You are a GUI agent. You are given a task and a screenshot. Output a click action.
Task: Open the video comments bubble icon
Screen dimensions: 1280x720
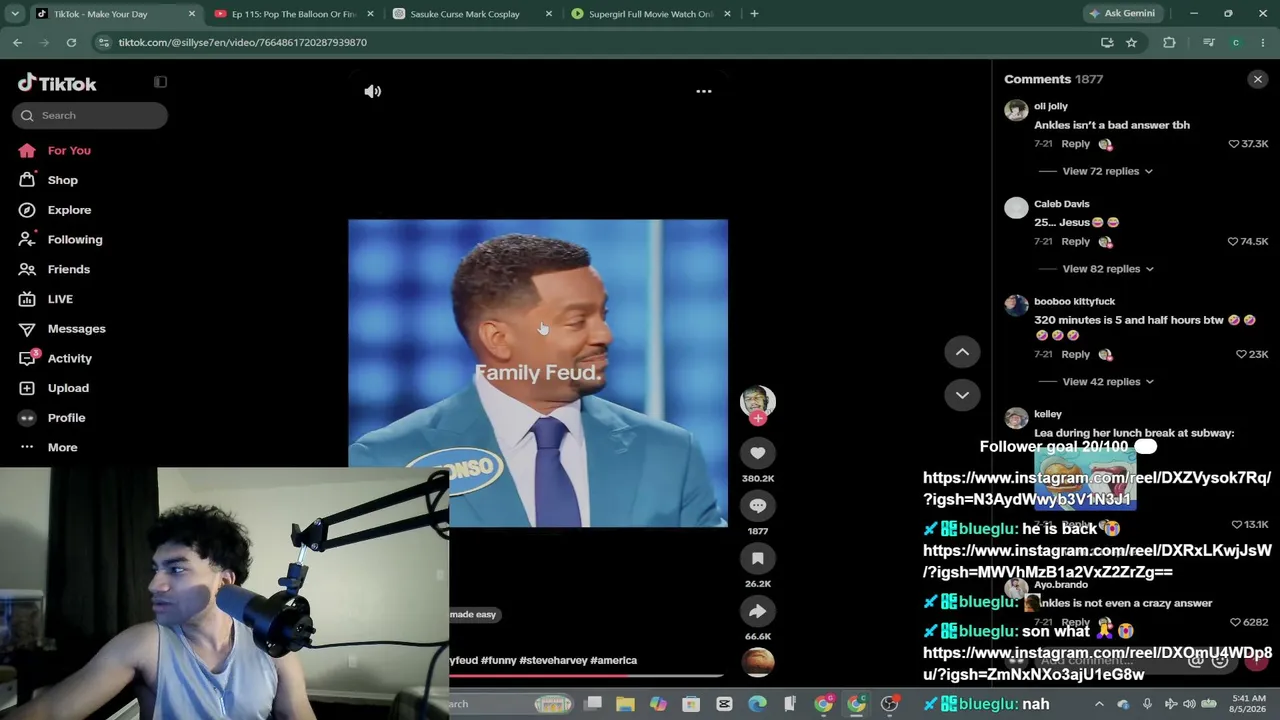tap(757, 506)
